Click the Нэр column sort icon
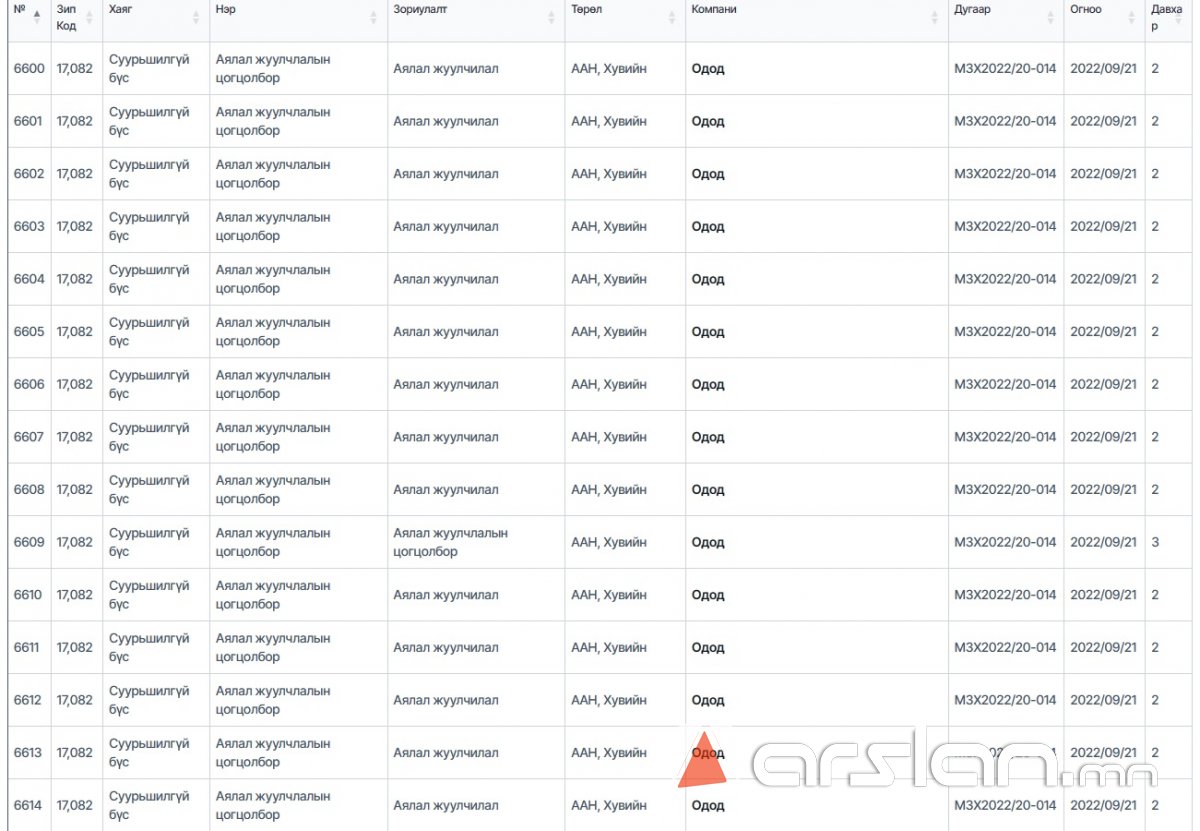The image size is (1200, 831). point(374,17)
